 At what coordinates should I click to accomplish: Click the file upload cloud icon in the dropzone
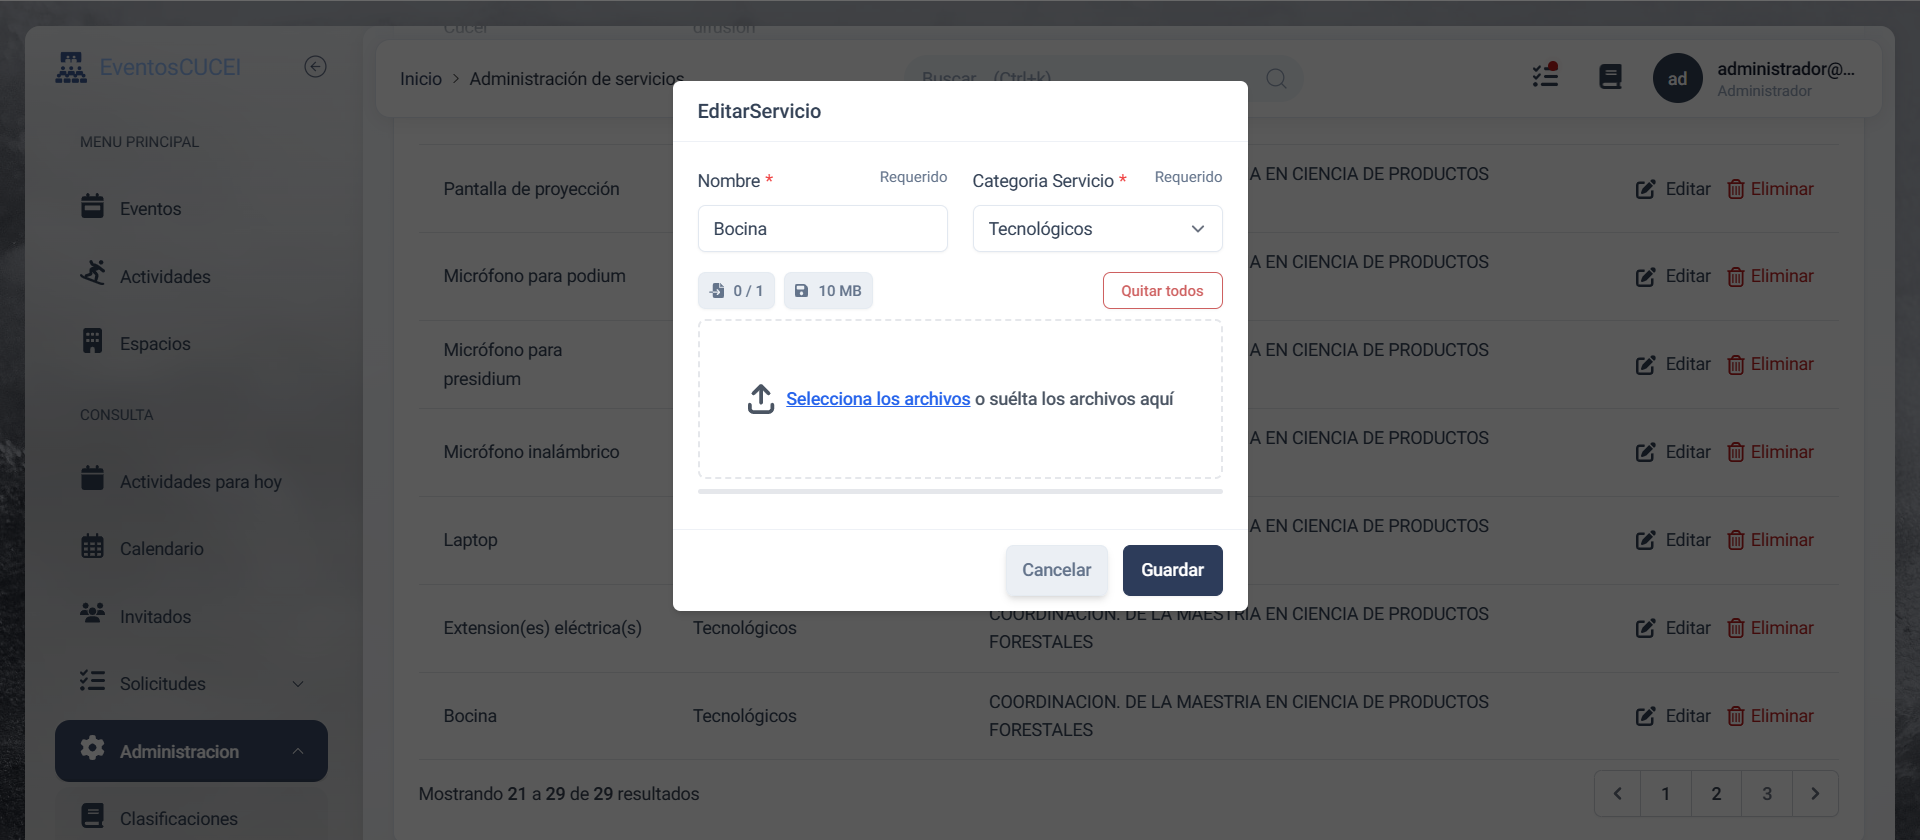point(761,398)
